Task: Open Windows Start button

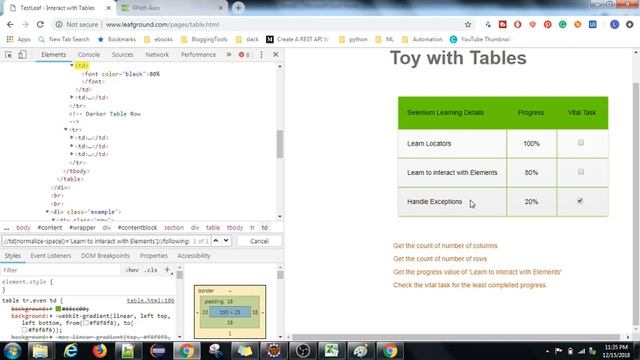Action: tap(12, 351)
